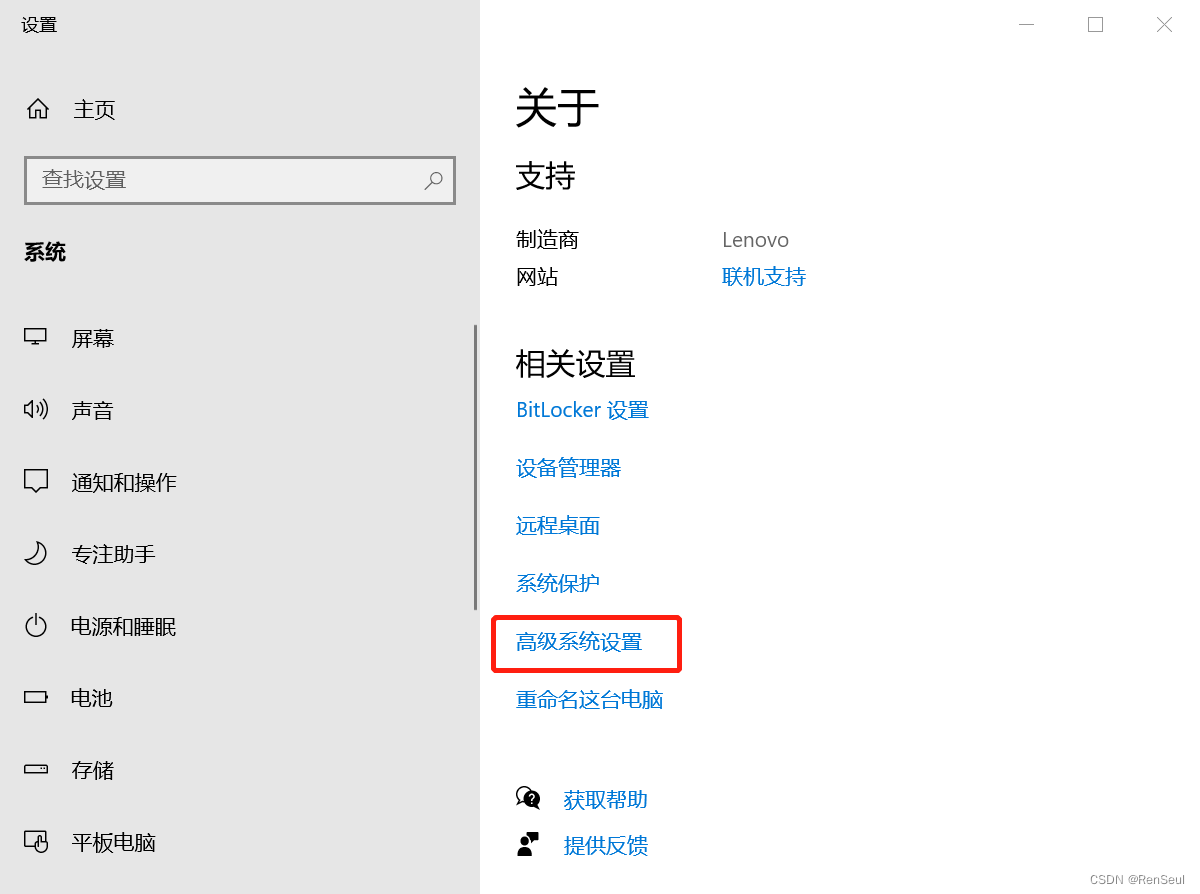This screenshot has height=894, width=1200.
Task: Click the 提供反馈 feedback person icon
Action: click(528, 845)
